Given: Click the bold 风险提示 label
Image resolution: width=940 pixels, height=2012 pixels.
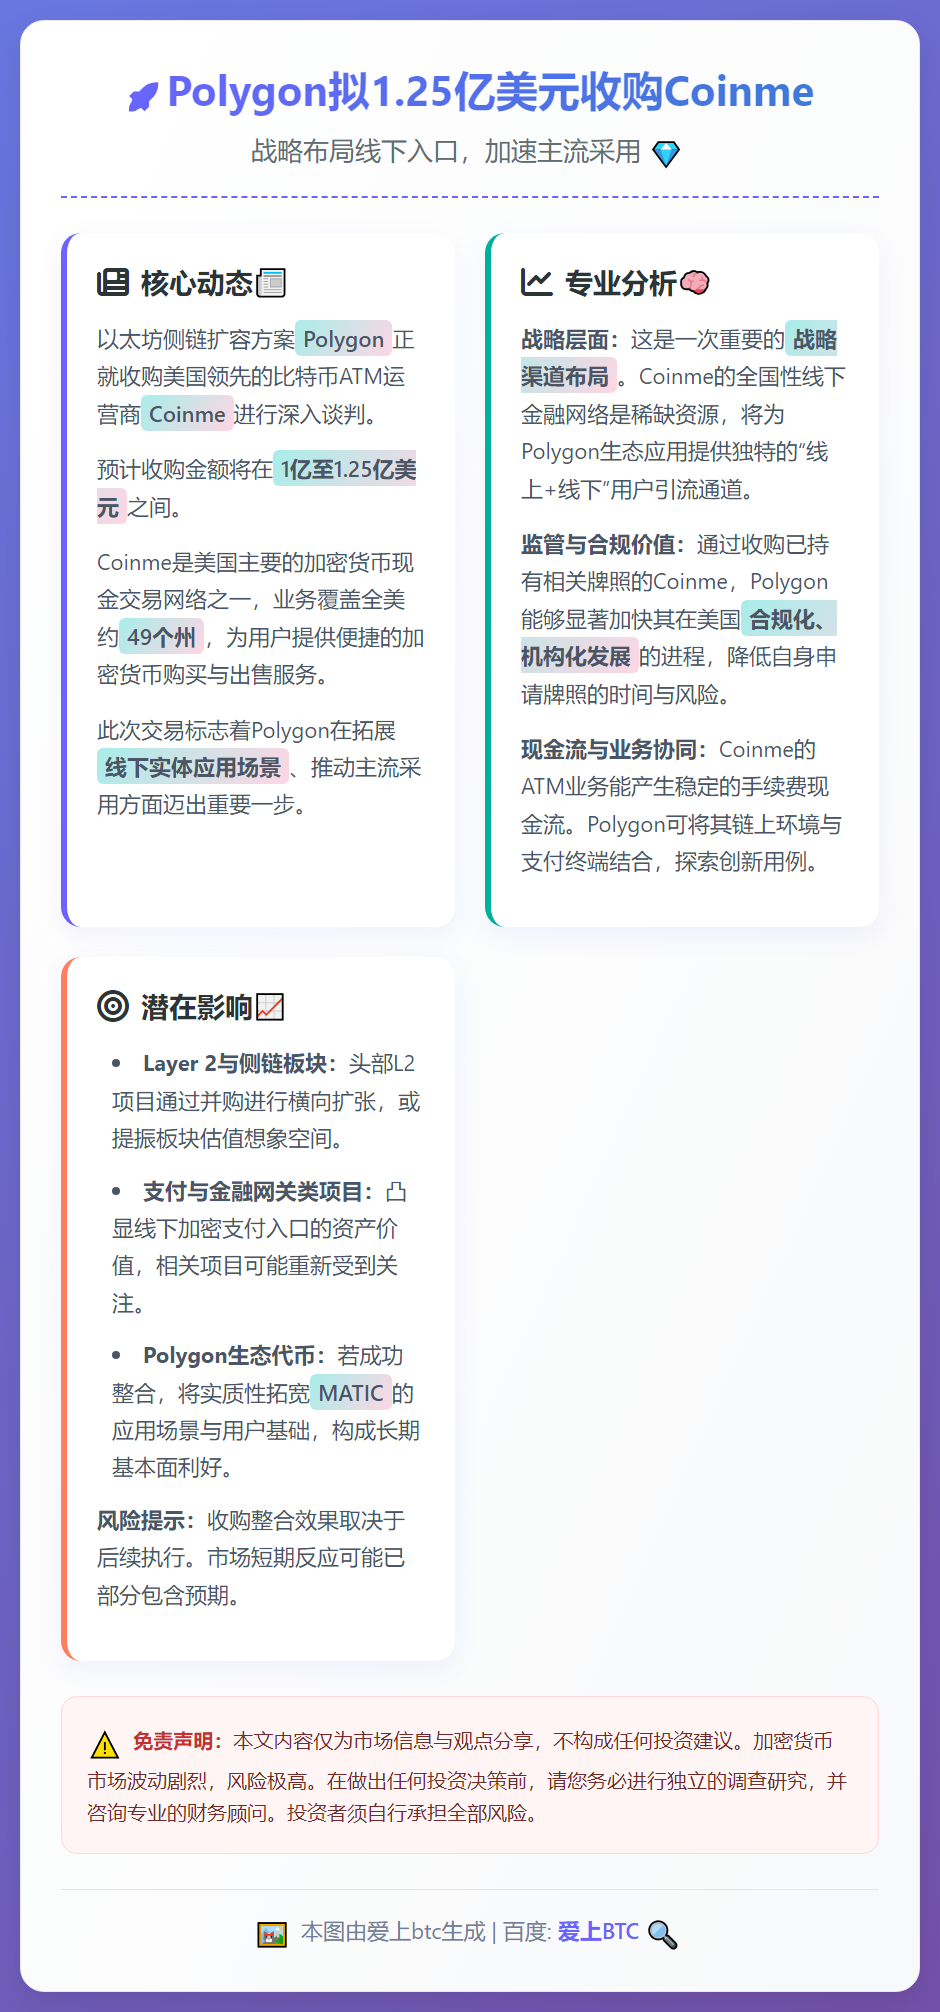Looking at the screenshot, I should pyautogui.click(x=146, y=1520).
